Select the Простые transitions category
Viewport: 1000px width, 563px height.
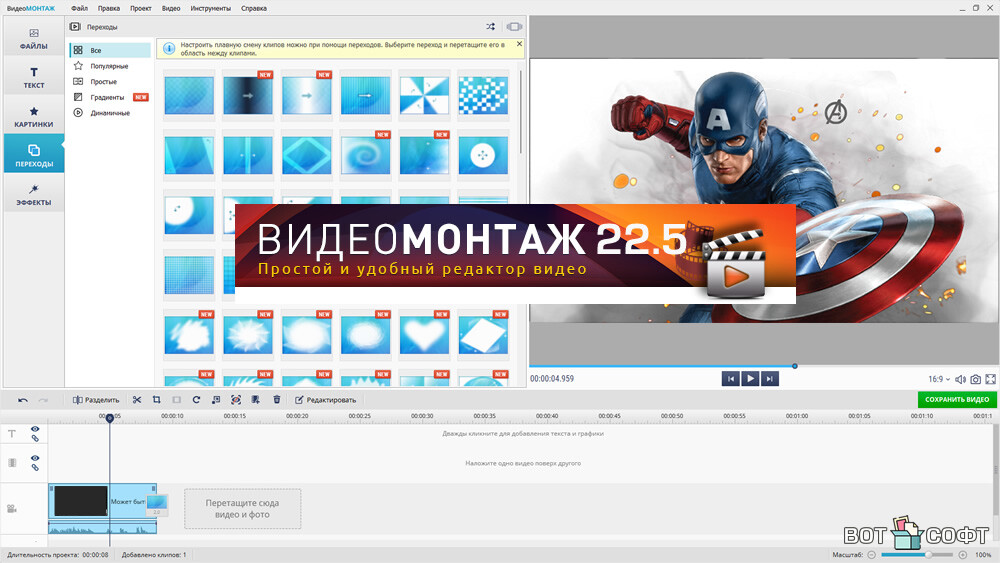pos(110,82)
